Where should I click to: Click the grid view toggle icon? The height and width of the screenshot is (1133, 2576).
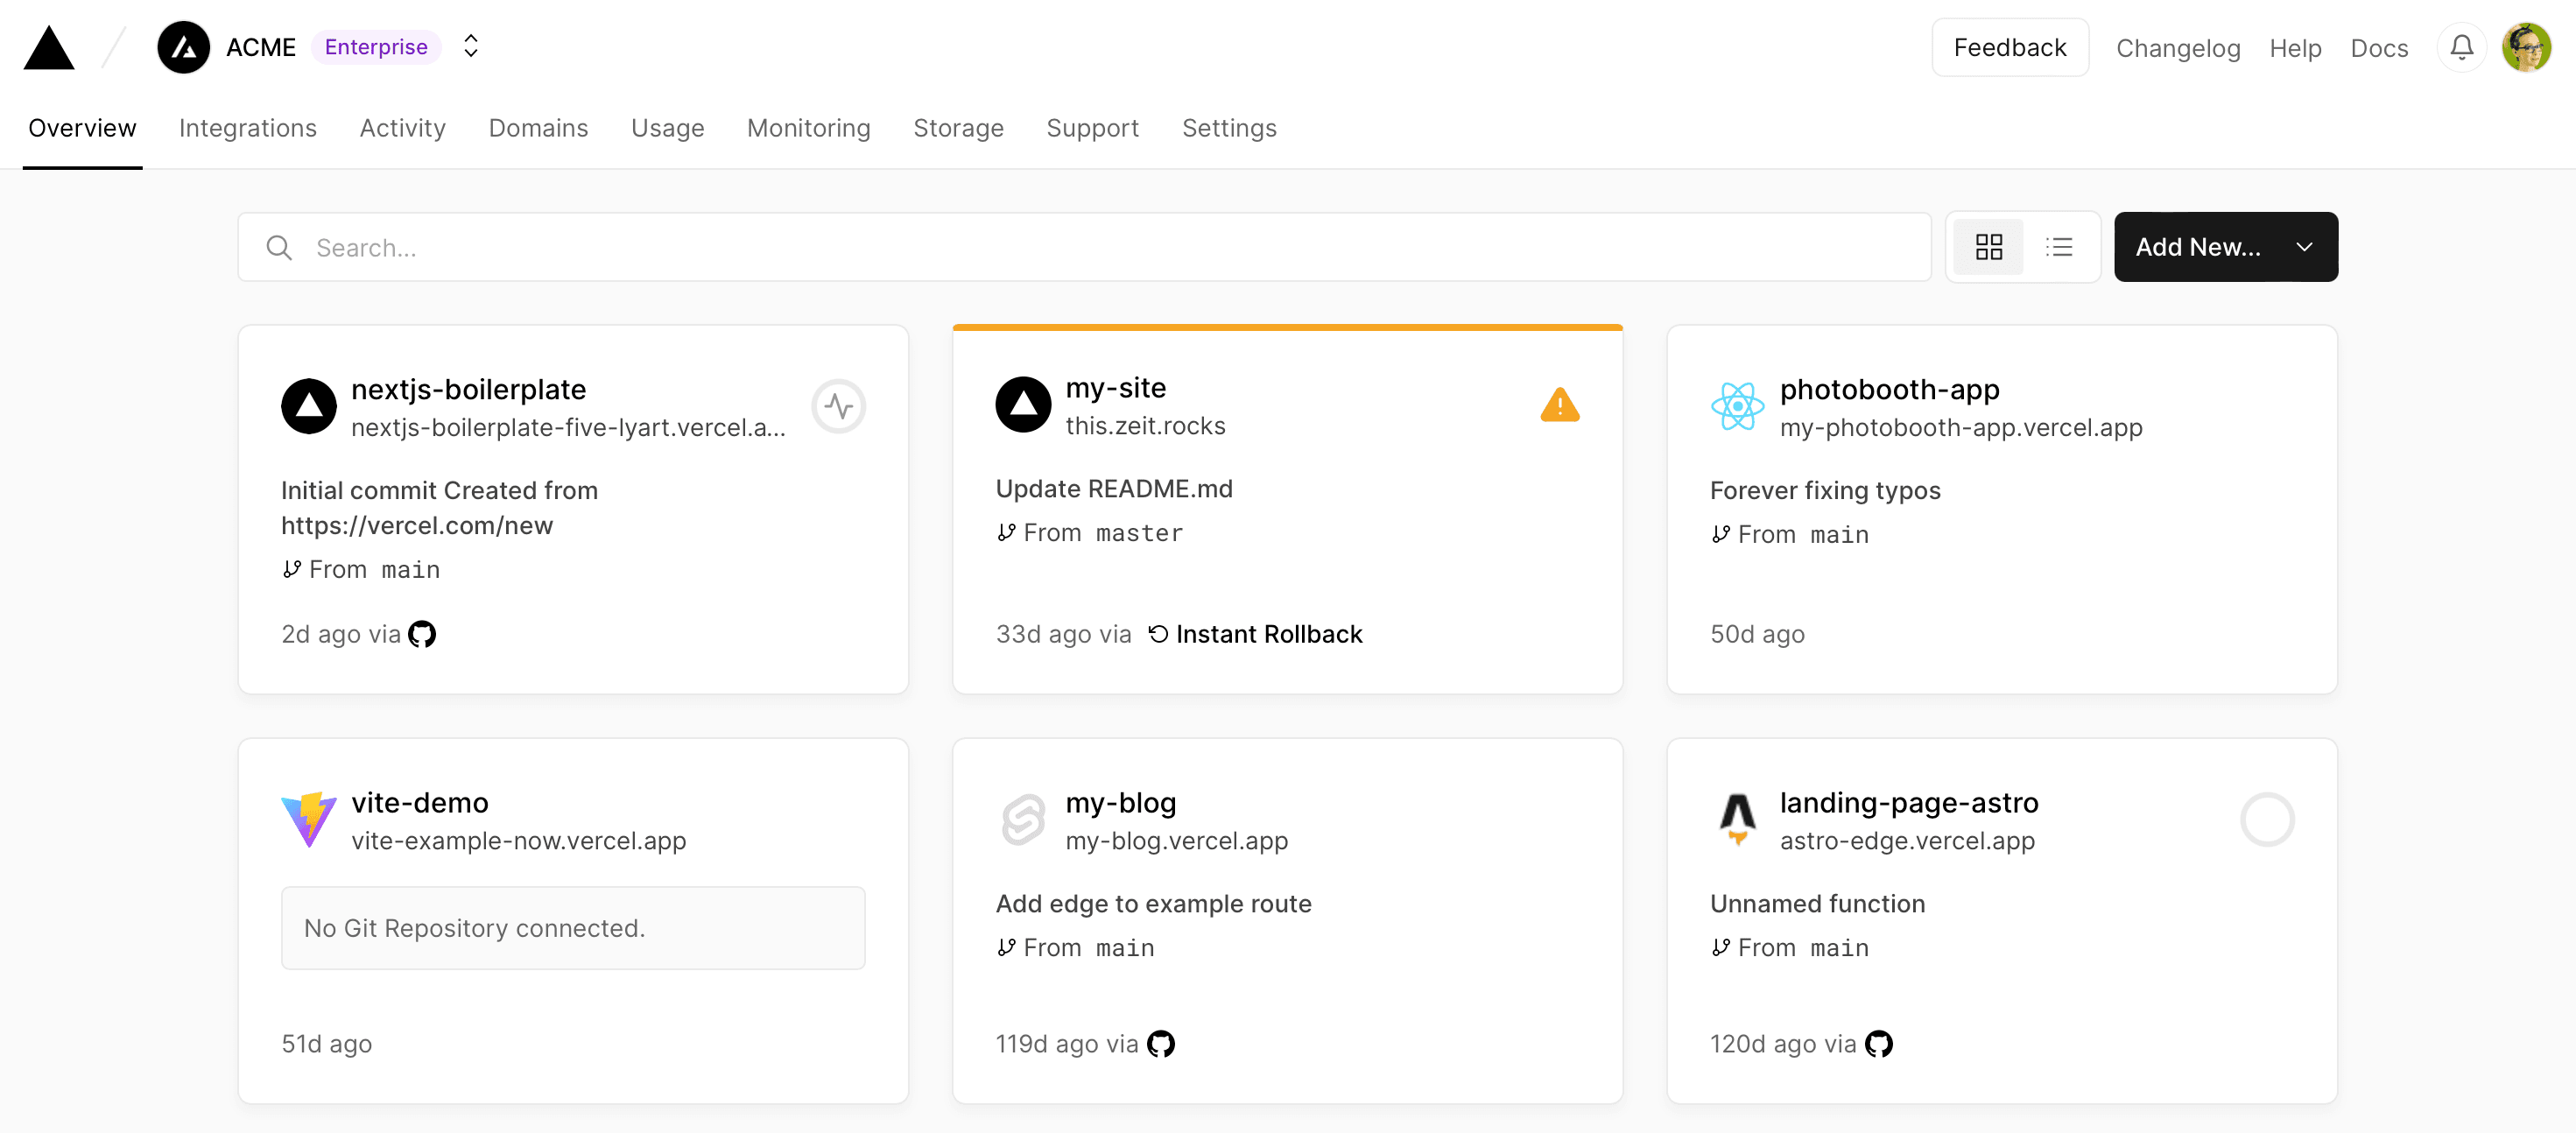pos(1989,246)
